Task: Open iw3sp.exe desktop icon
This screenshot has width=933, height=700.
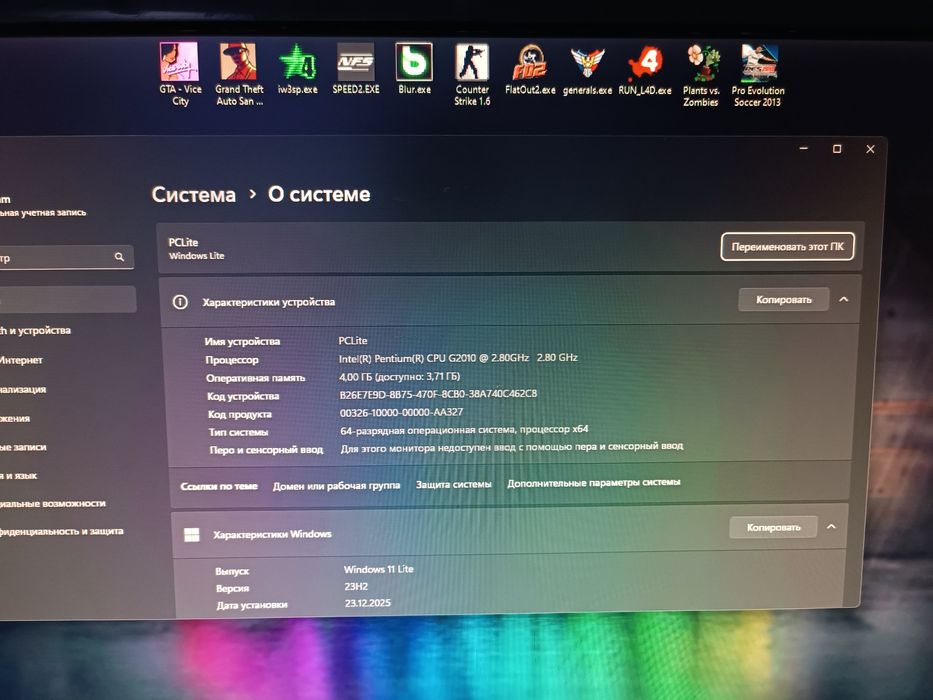Action: pyautogui.click(x=297, y=70)
